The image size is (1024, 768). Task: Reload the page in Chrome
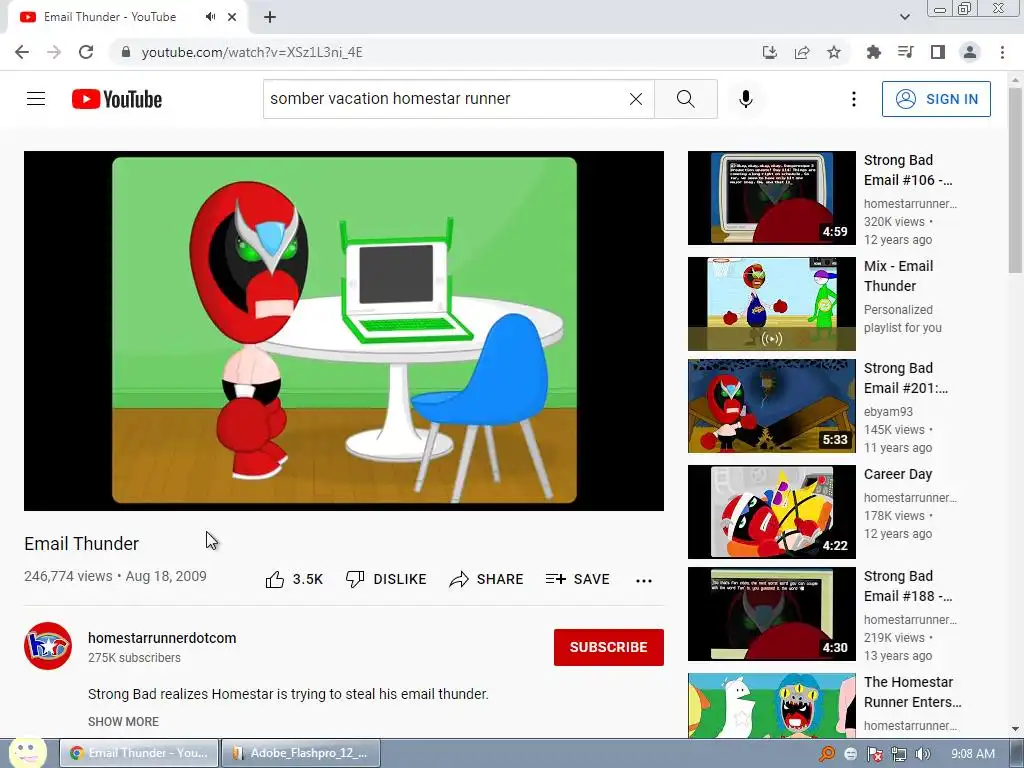(86, 52)
